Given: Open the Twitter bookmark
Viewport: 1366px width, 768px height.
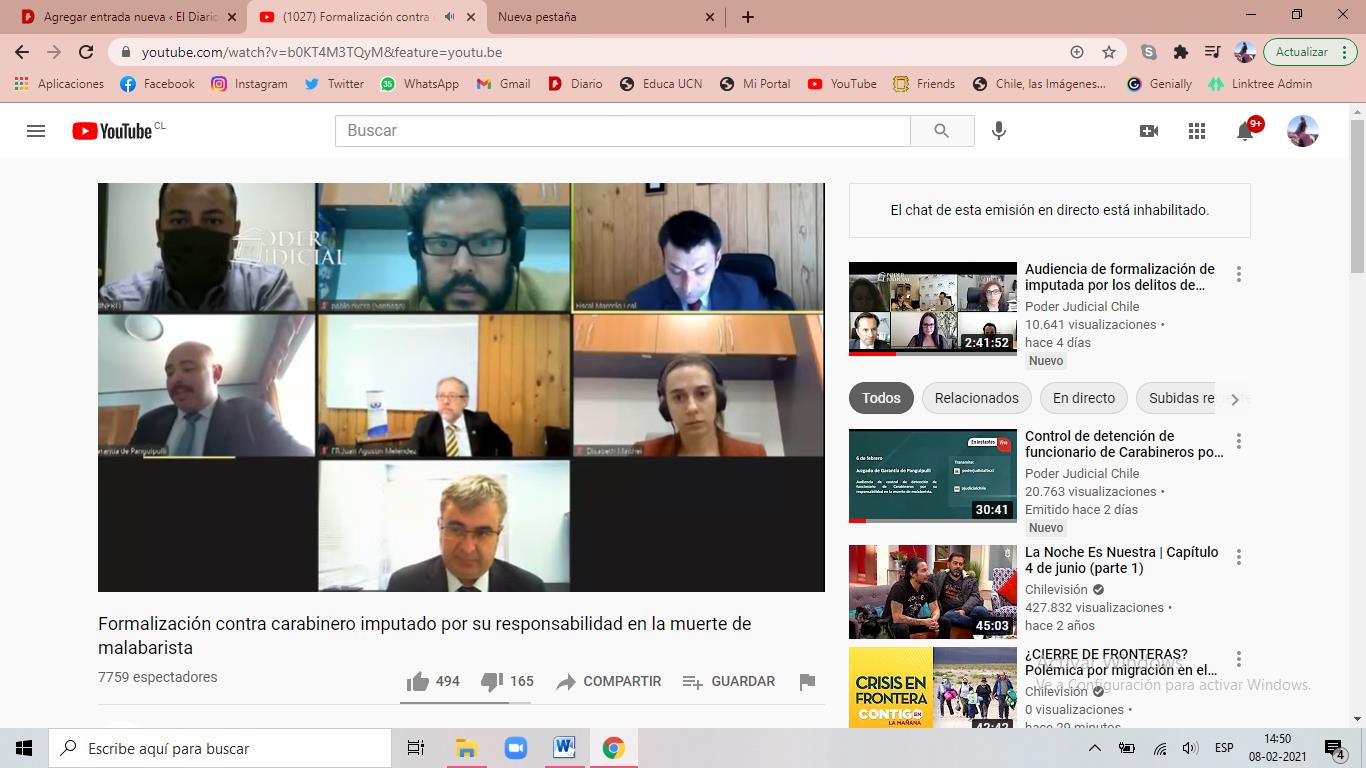Looking at the screenshot, I should 334,84.
